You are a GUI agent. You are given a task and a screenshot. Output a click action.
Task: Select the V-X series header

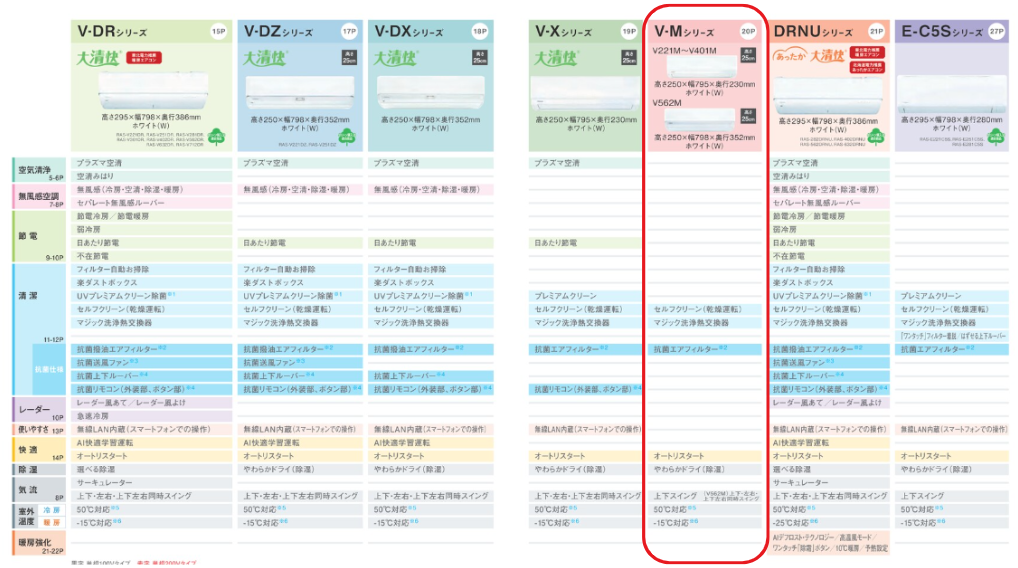coord(585,31)
